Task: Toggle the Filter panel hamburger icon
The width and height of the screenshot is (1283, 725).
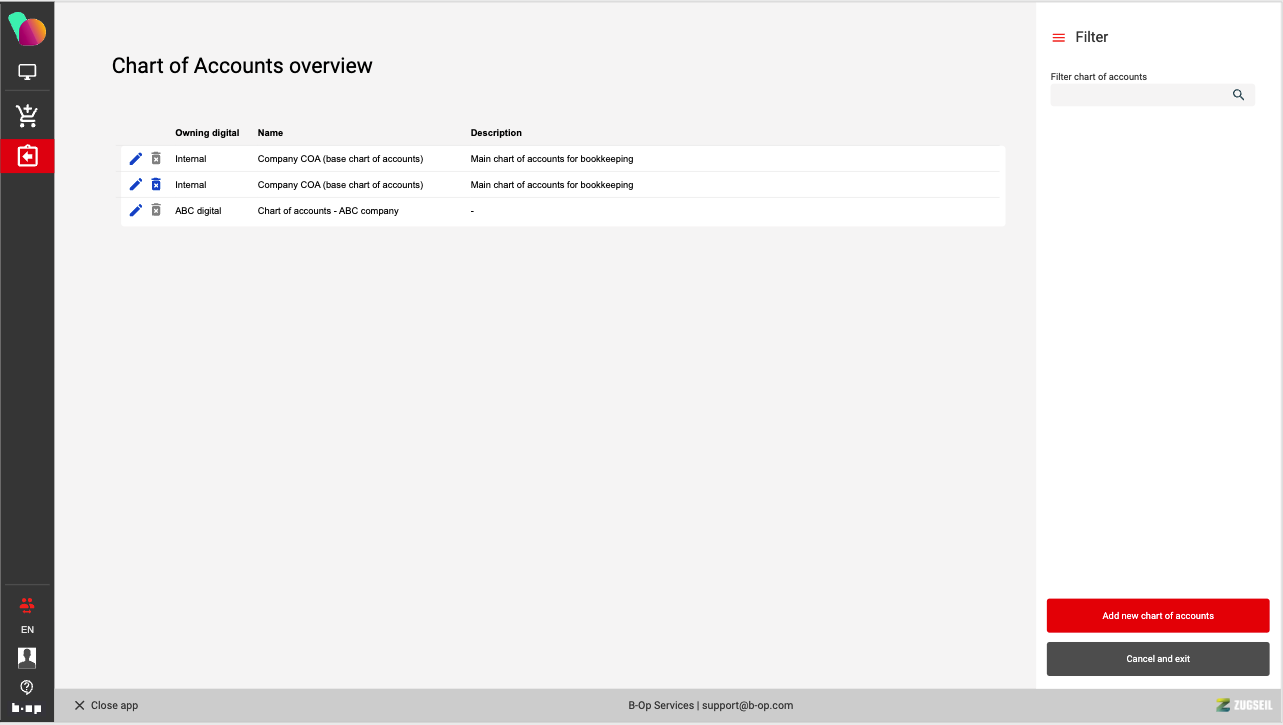Action: click(1058, 37)
